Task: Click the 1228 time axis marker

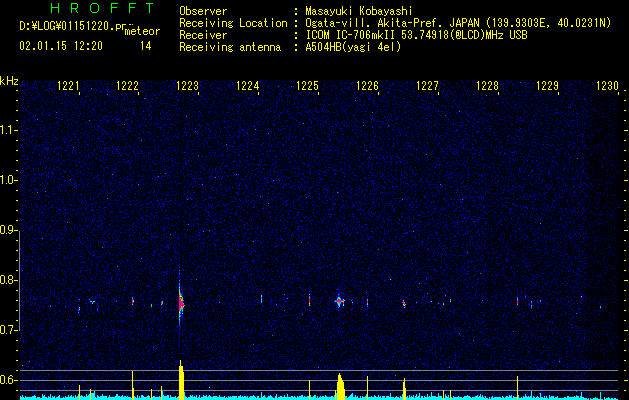Action: 487,85
